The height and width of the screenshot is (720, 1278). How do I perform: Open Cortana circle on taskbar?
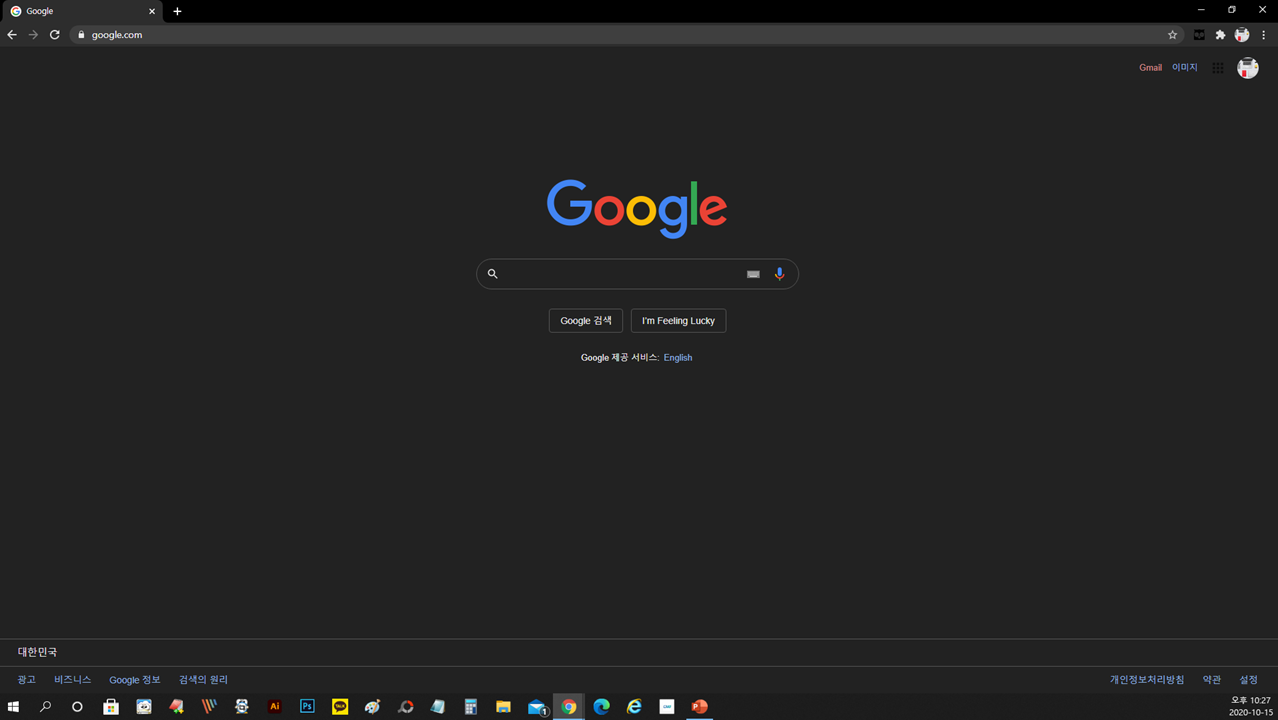[x=77, y=707]
